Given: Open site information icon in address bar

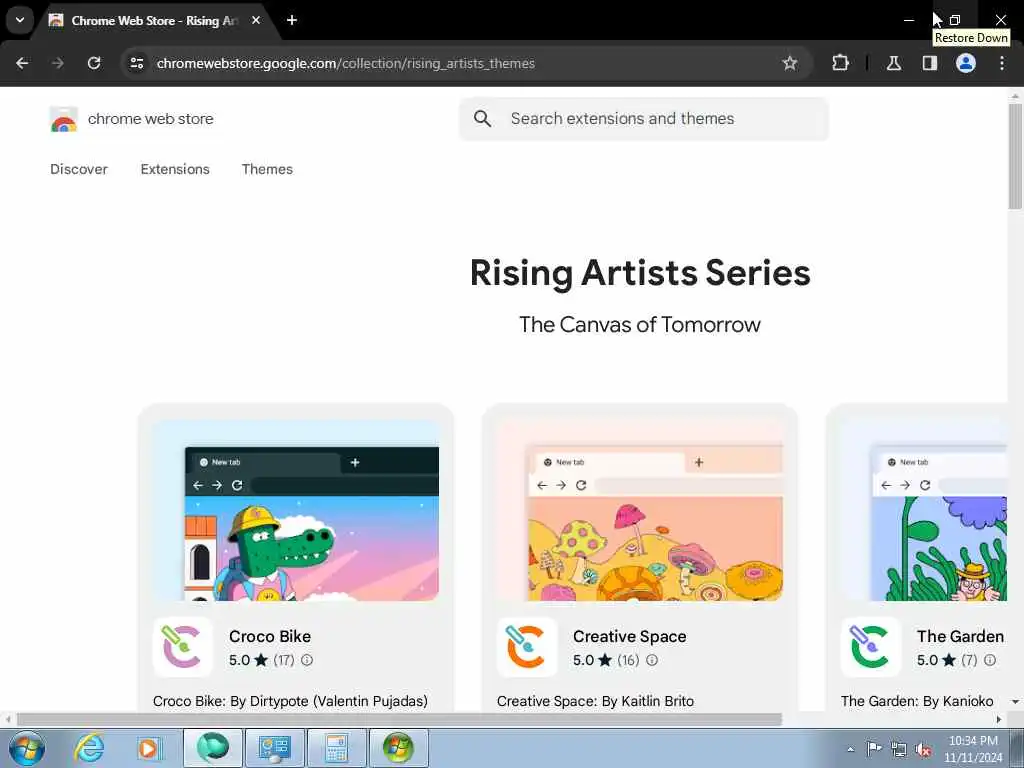Looking at the screenshot, I should [x=136, y=63].
